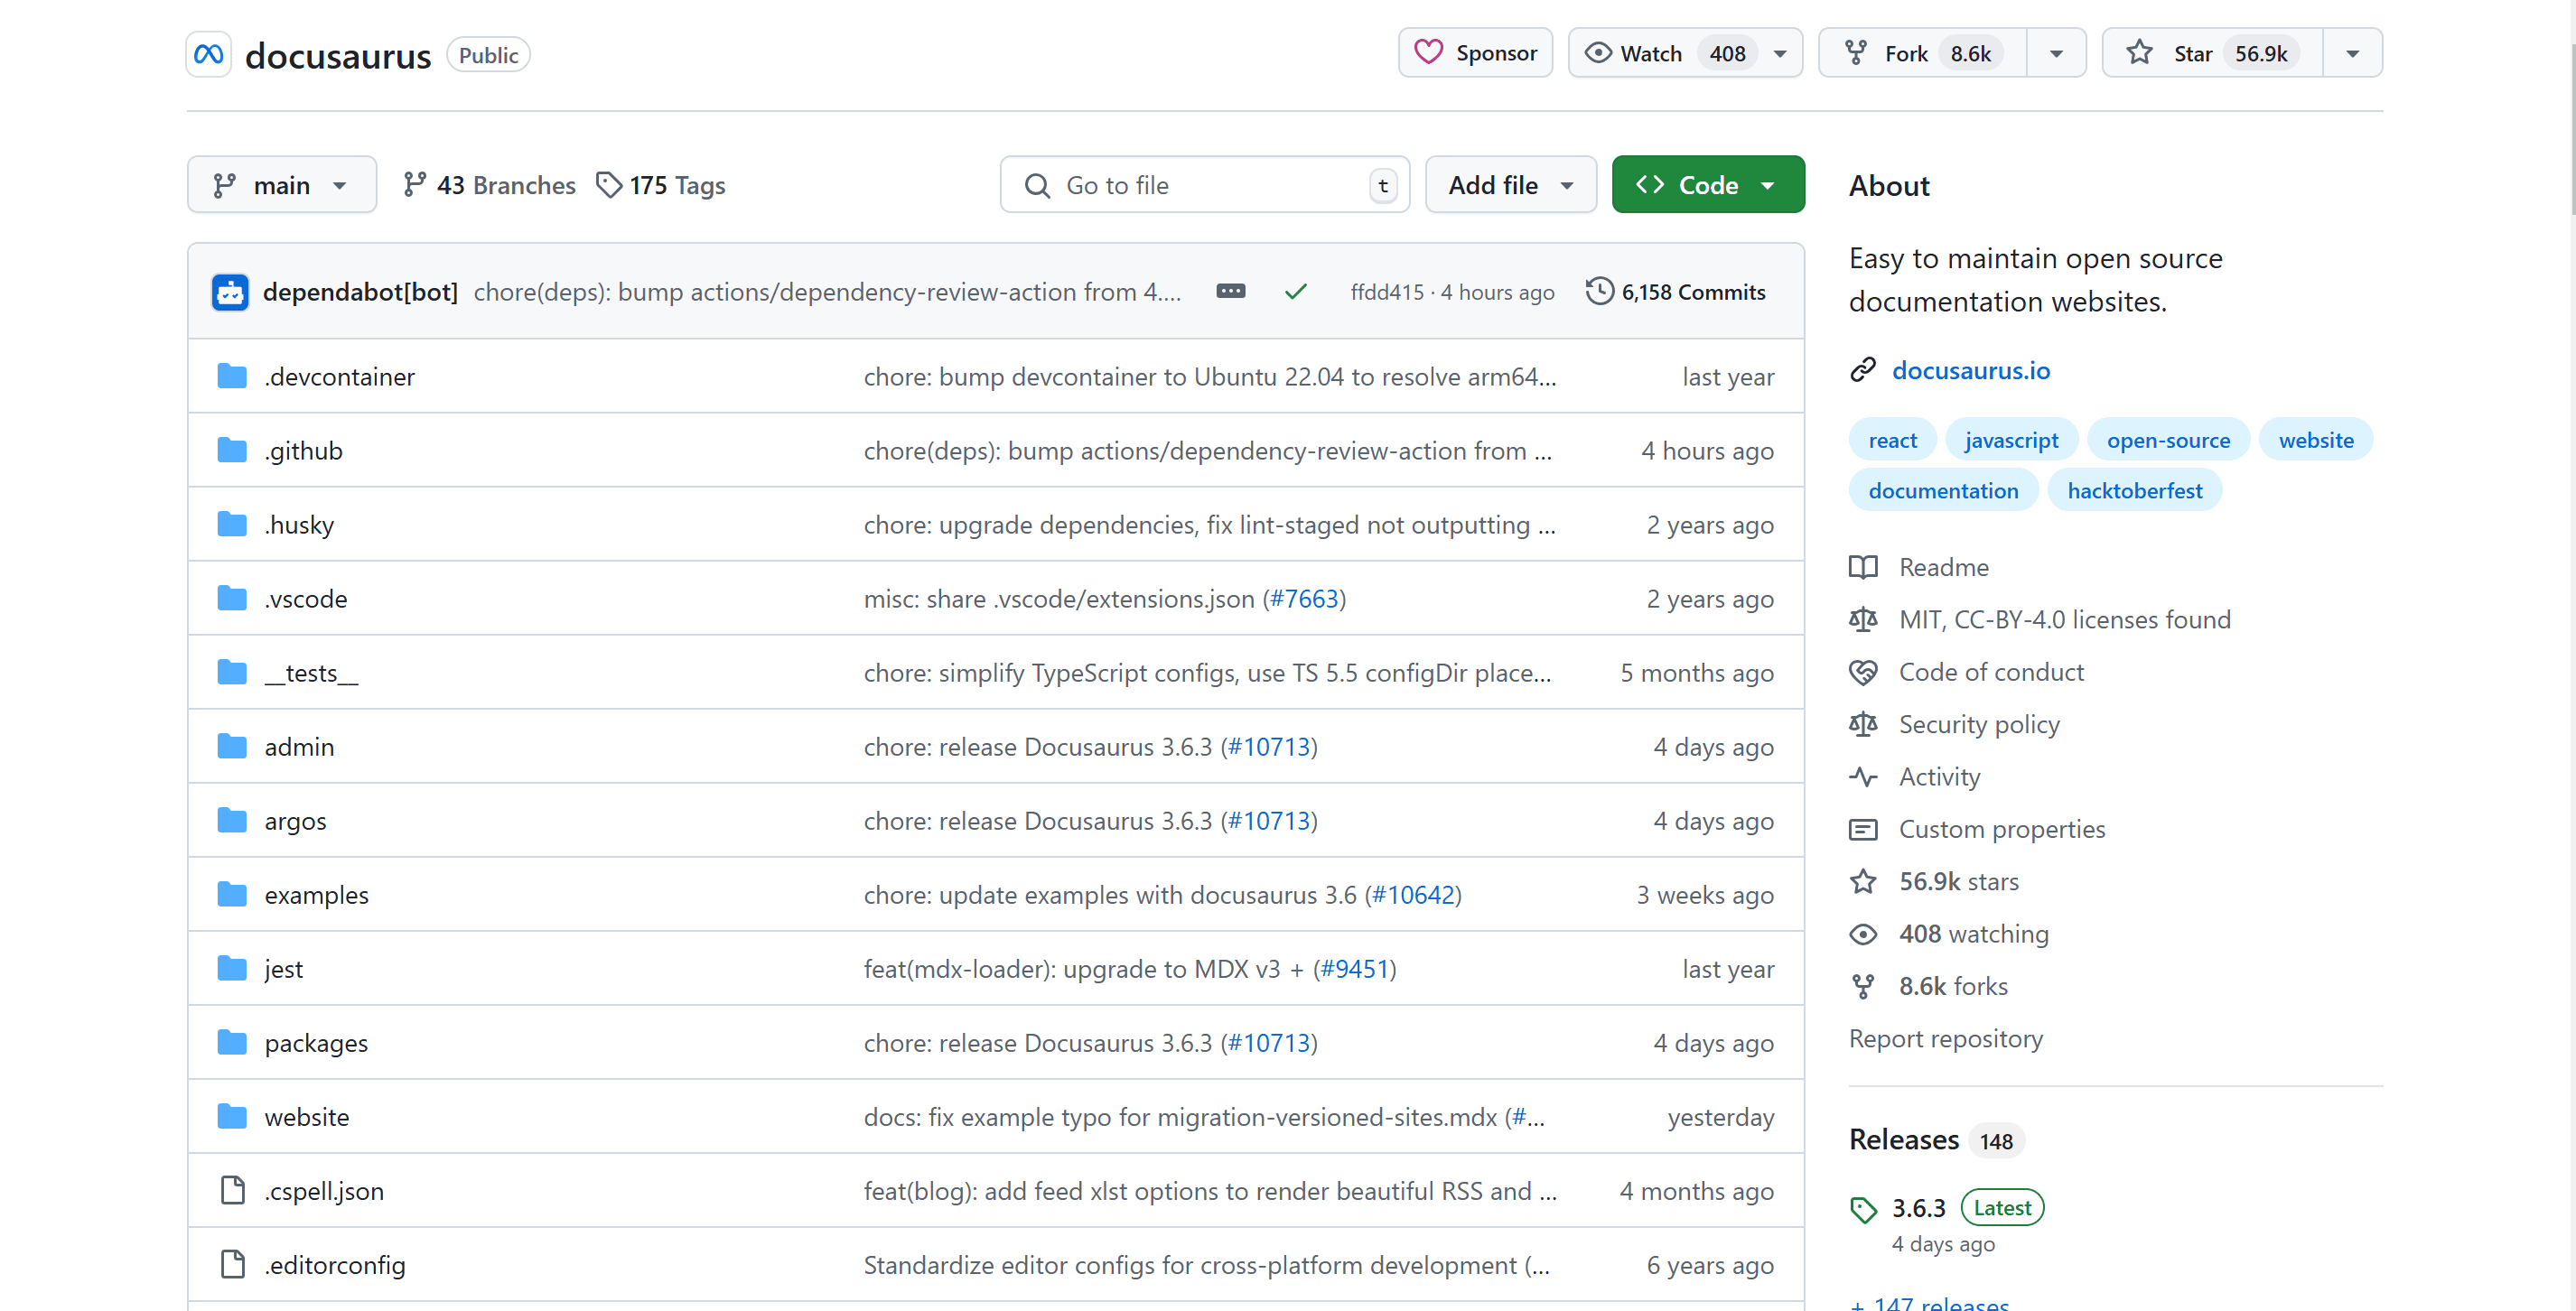
Task: Open pull request #10713 link in admin row
Action: 1269,747
